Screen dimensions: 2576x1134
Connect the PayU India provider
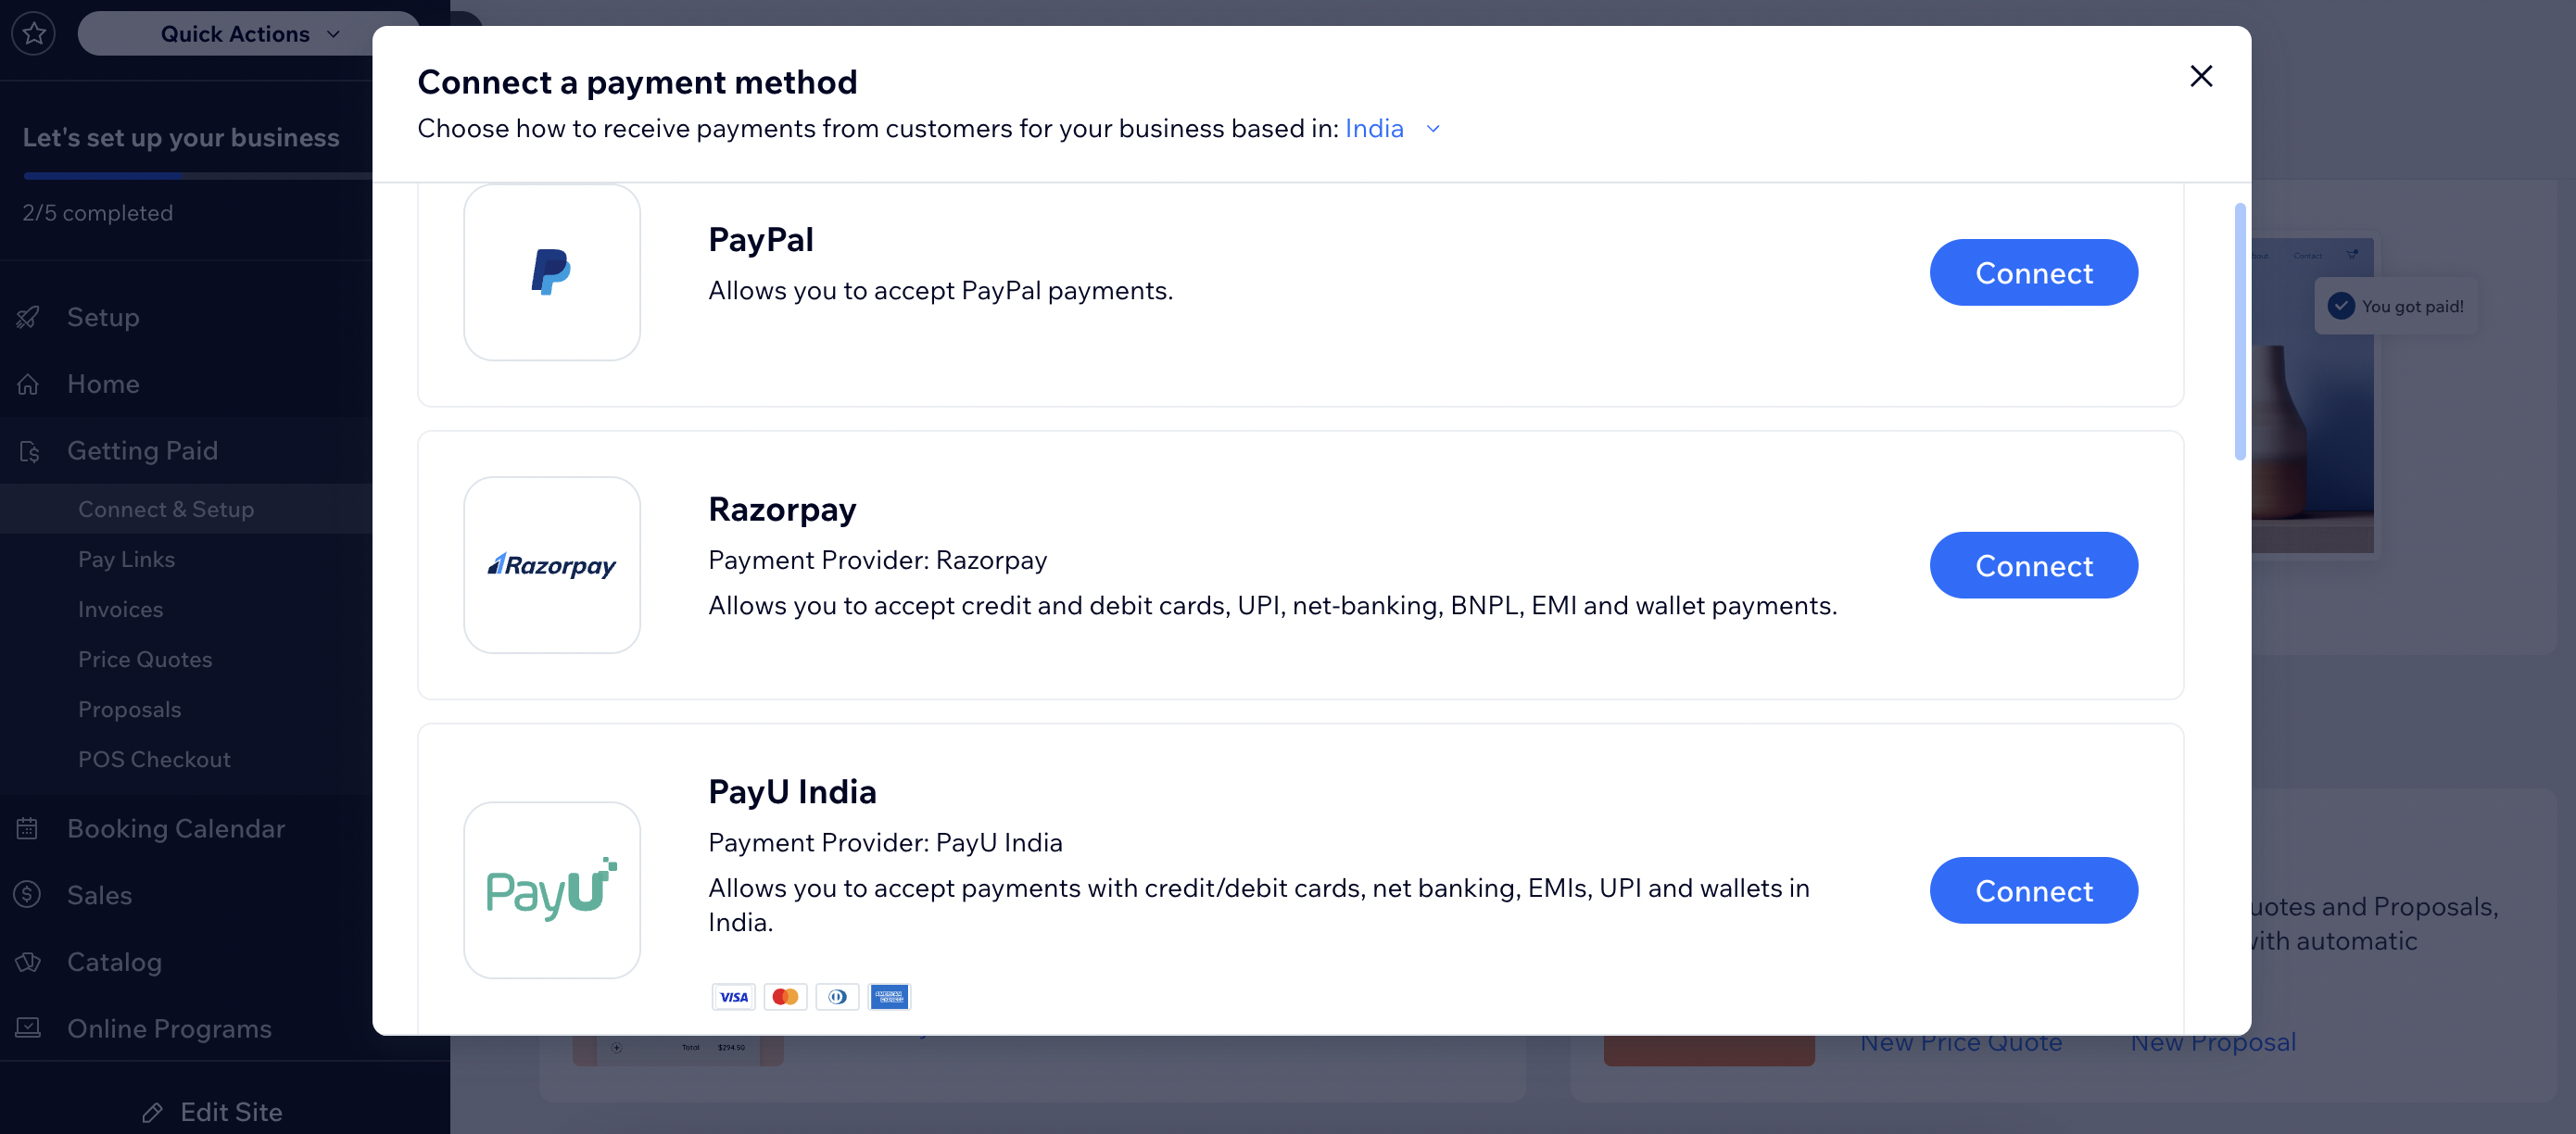tap(2033, 890)
